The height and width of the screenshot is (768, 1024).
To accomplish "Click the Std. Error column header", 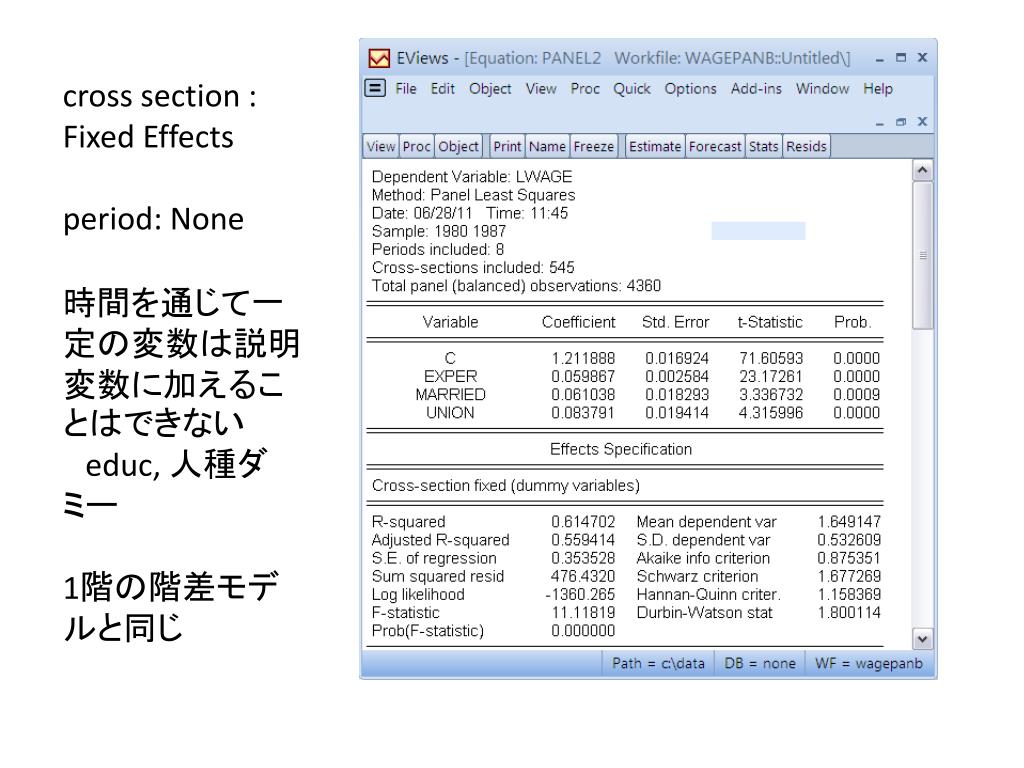I will (x=675, y=322).
